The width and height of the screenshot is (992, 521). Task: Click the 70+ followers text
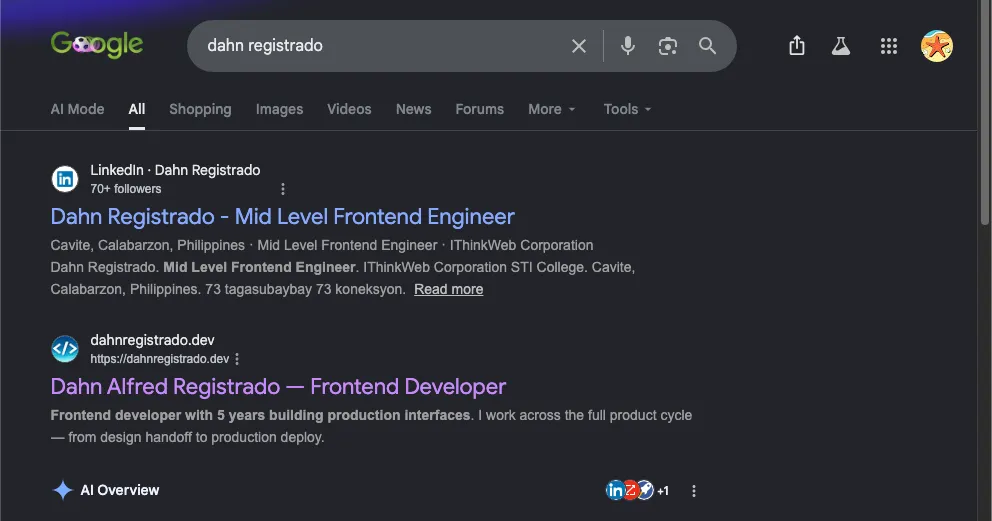point(125,189)
